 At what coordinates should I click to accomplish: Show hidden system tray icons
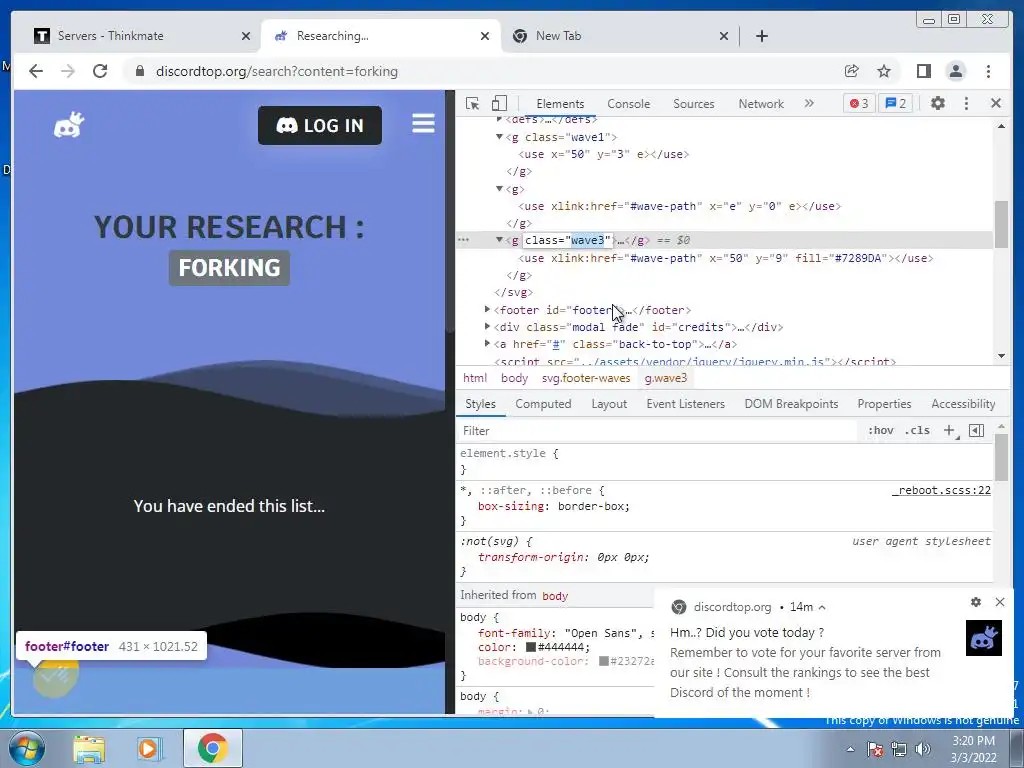point(850,749)
